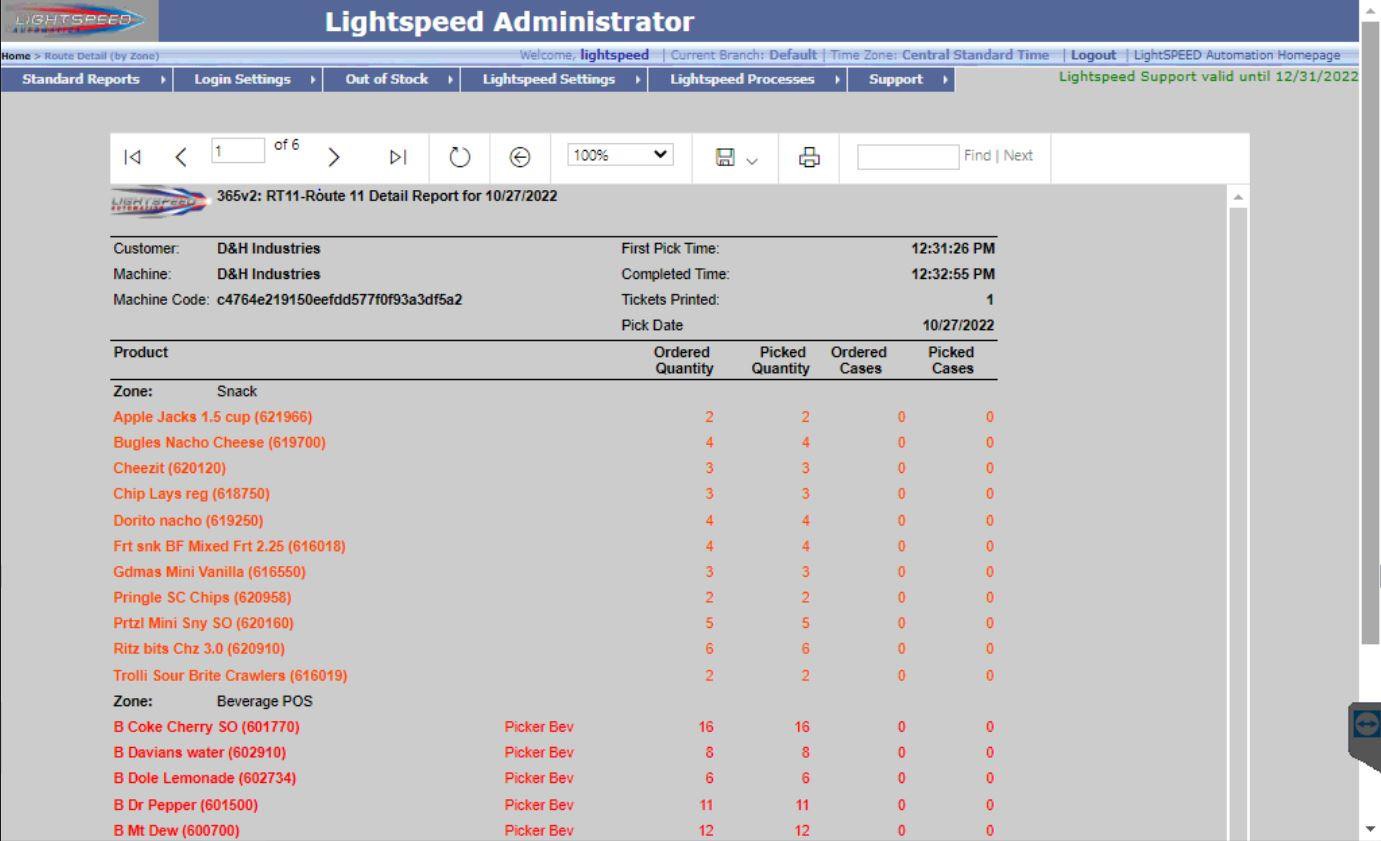This screenshot has height=841, width=1381.
Task: Select Dorito nacho (619250)
Action: click(x=188, y=520)
